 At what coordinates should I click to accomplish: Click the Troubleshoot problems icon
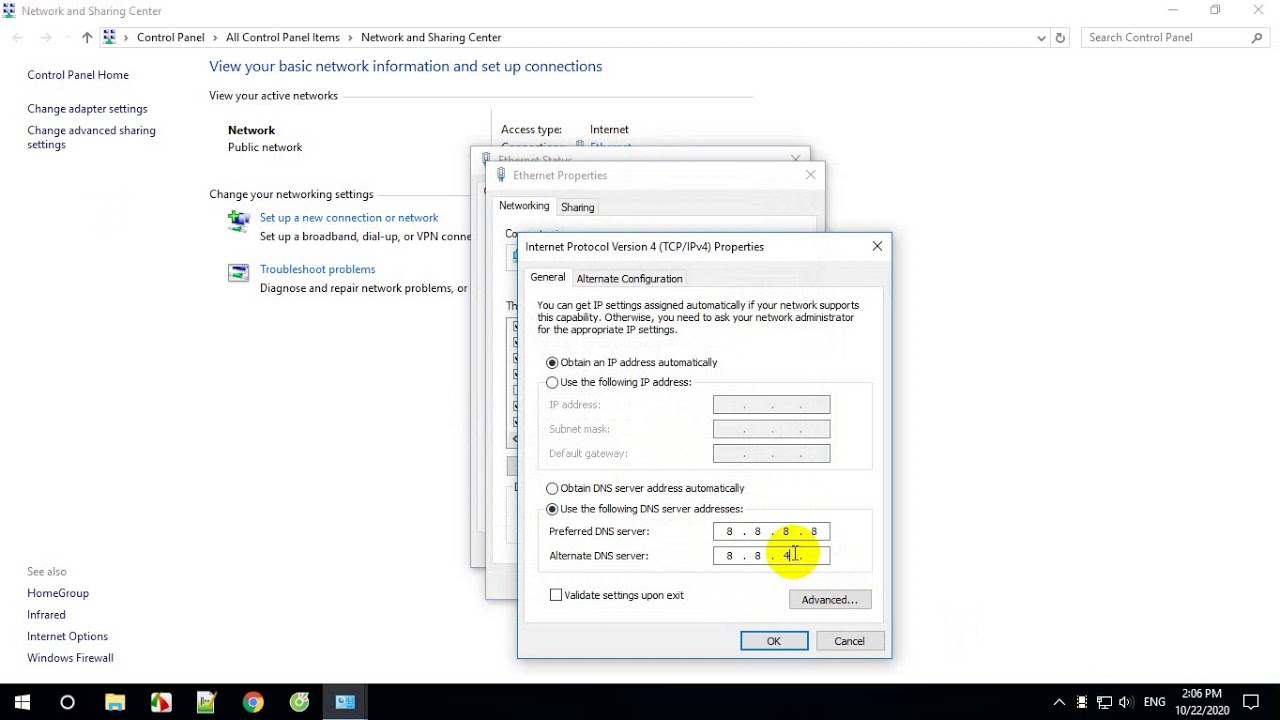(238, 273)
